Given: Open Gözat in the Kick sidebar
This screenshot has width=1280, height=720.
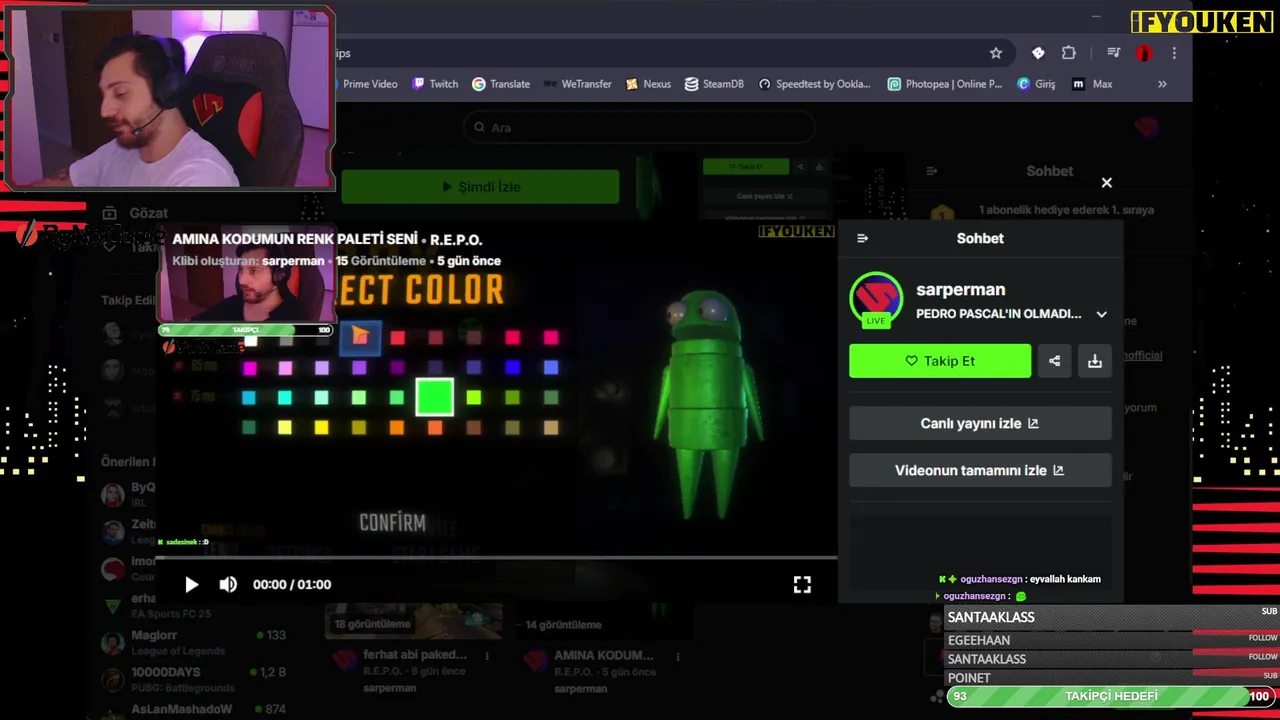Looking at the screenshot, I should pyautogui.click(x=135, y=213).
